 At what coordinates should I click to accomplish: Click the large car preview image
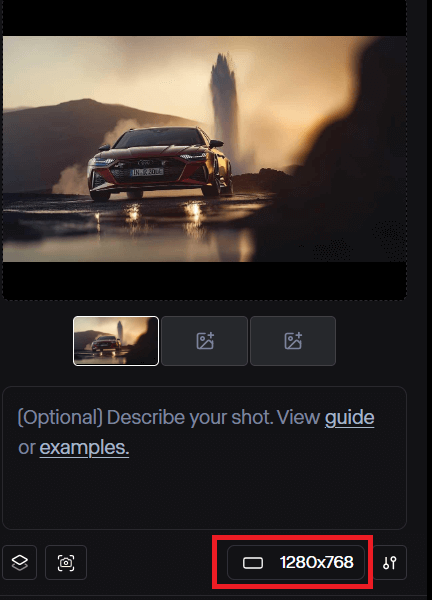[x=204, y=149]
